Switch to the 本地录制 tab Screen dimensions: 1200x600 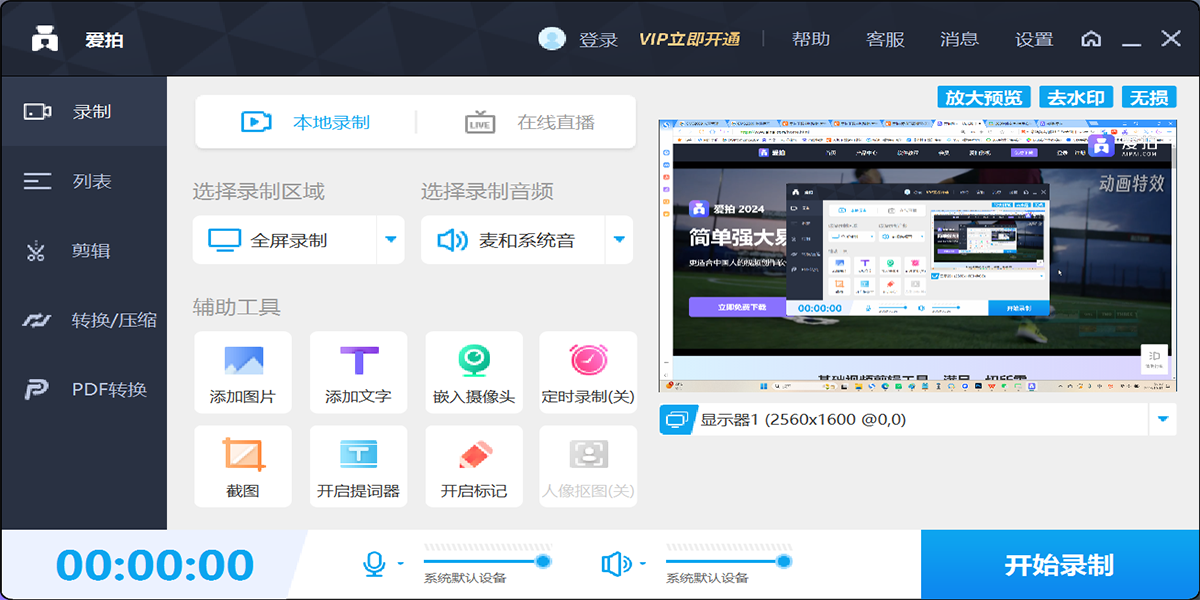pyautogui.click(x=306, y=122)
